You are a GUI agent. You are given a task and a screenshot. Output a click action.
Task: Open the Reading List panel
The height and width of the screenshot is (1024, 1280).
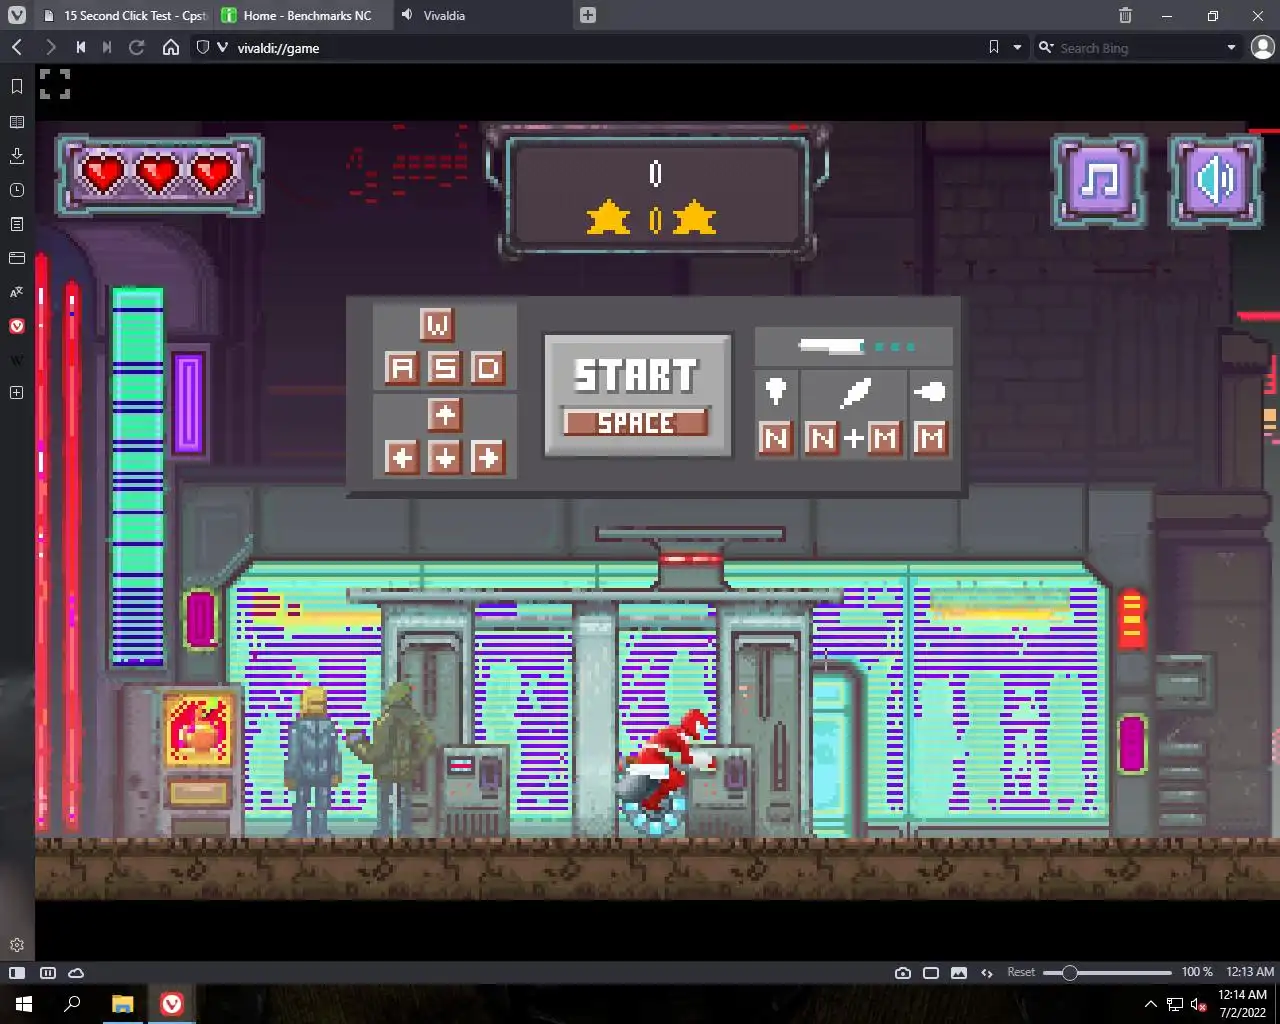pyautogui.click(x=17, y=122)
